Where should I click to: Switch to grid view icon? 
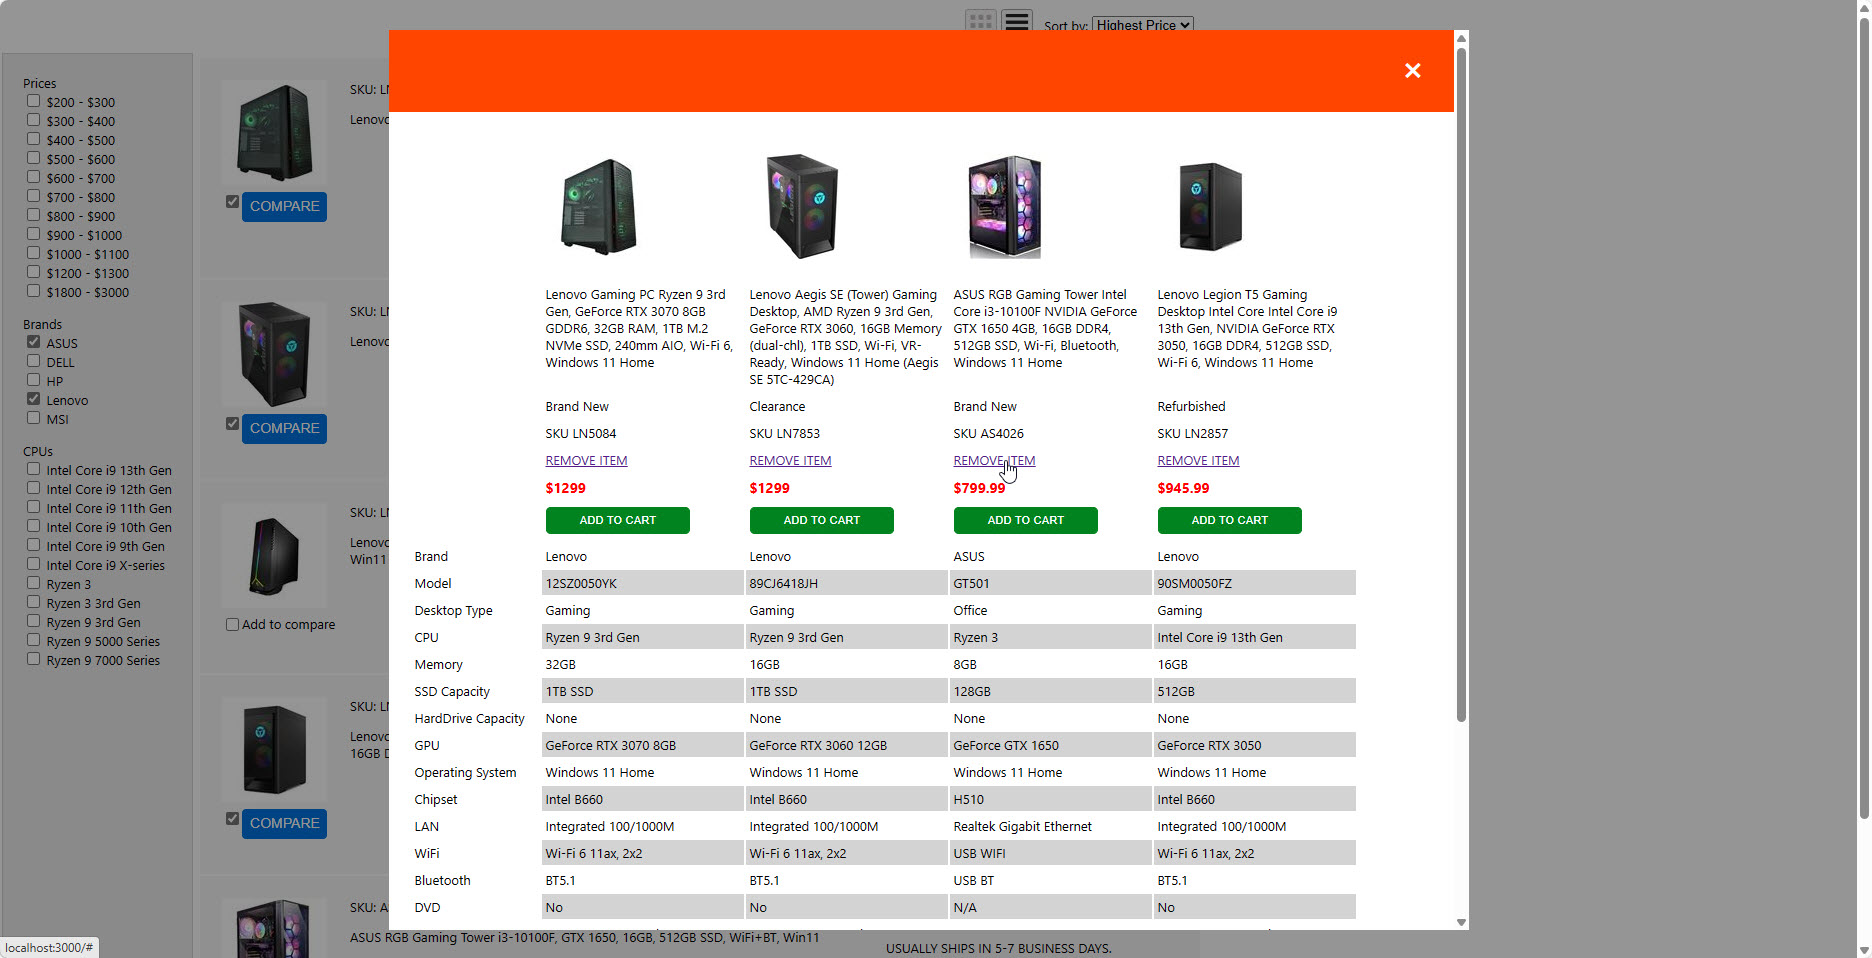tap(980, 21)
